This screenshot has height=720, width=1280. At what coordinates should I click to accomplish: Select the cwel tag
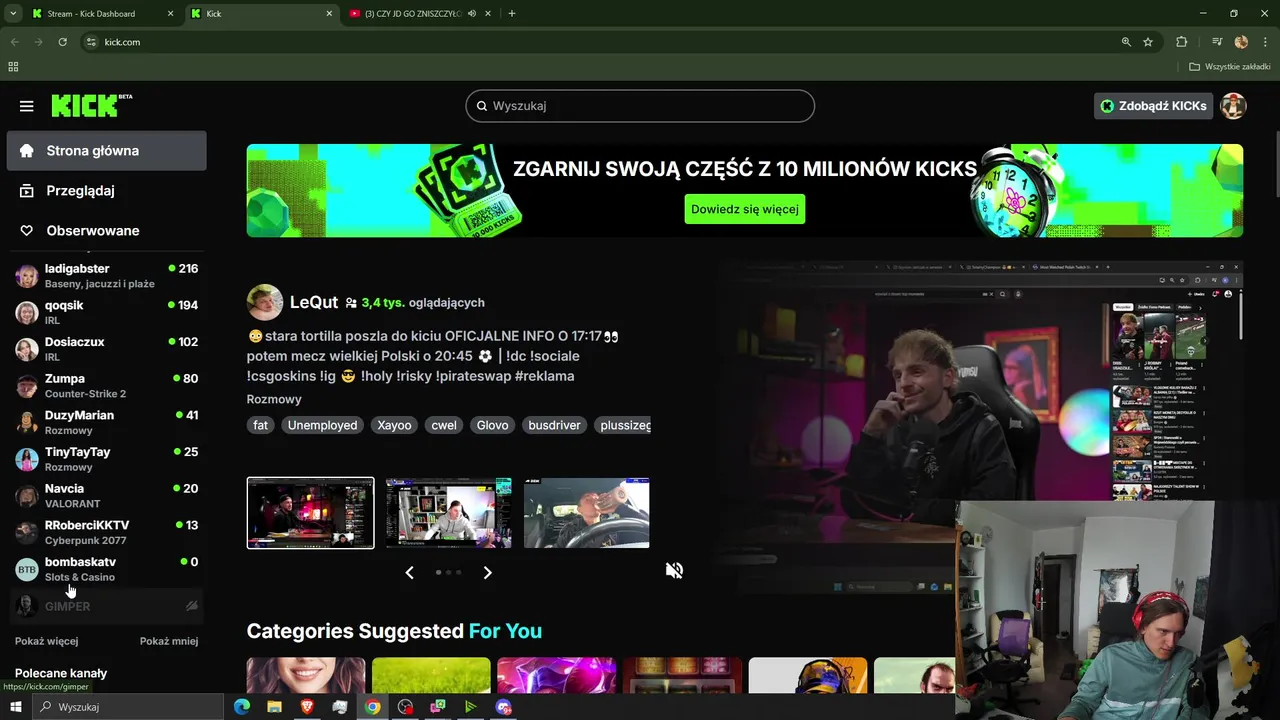444,425
